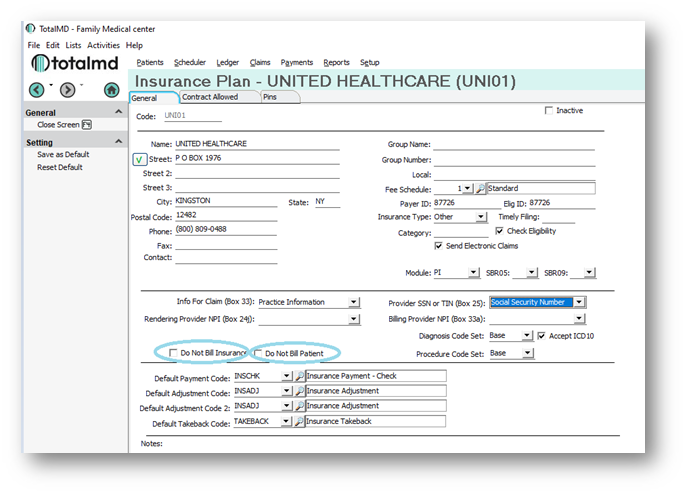Open the Info For Claim Box 33 dropdown
Image resolution: width=687 pixels, height=495 pixels.
354,302
